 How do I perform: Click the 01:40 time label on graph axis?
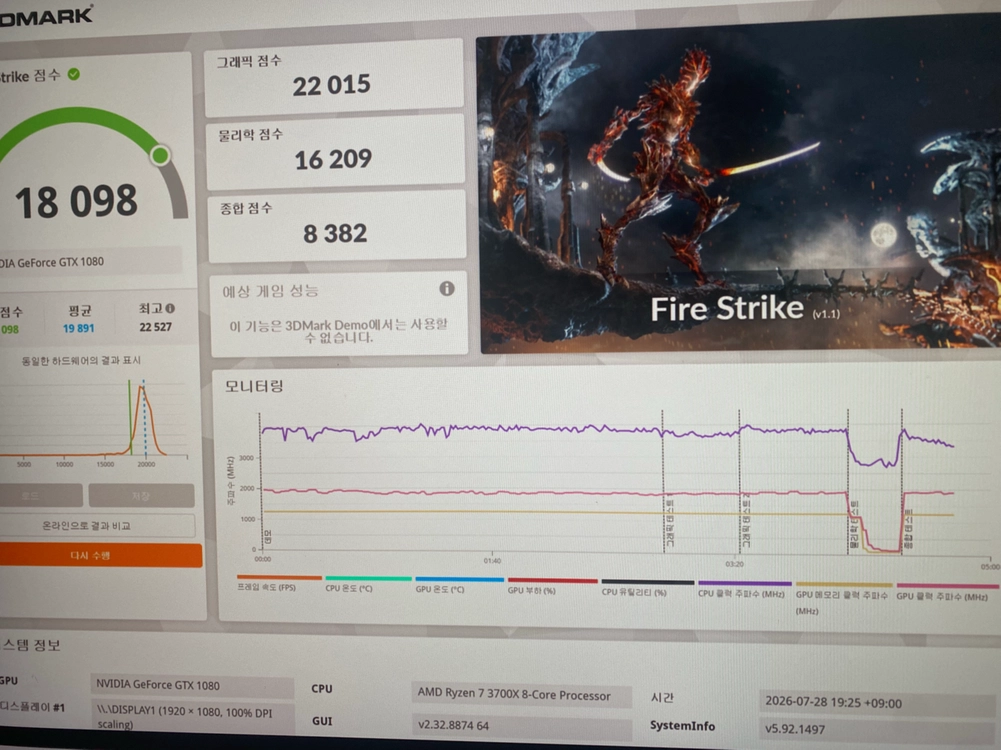pos(492,561)
